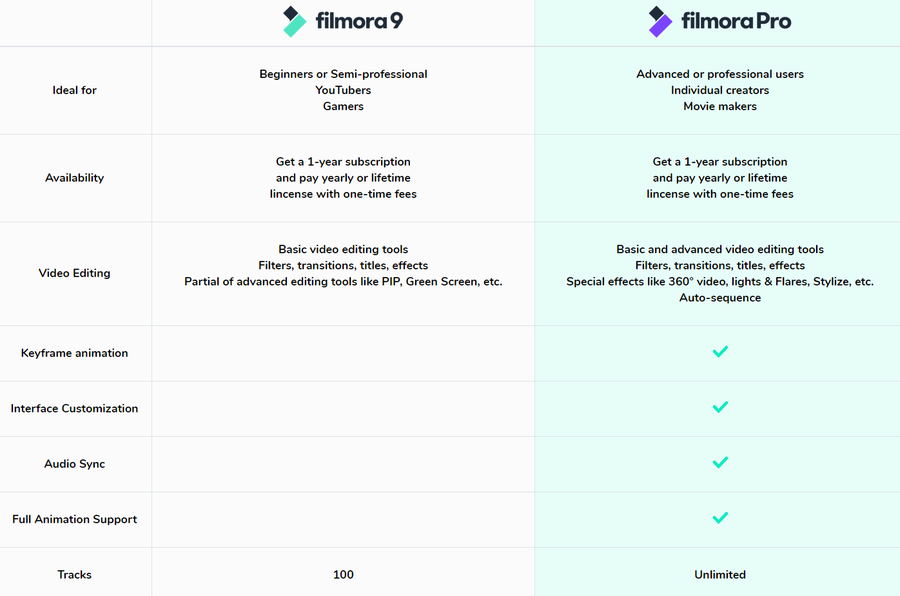
Task: Click the "Audio Sync" row label
Action: coord(75,464)
